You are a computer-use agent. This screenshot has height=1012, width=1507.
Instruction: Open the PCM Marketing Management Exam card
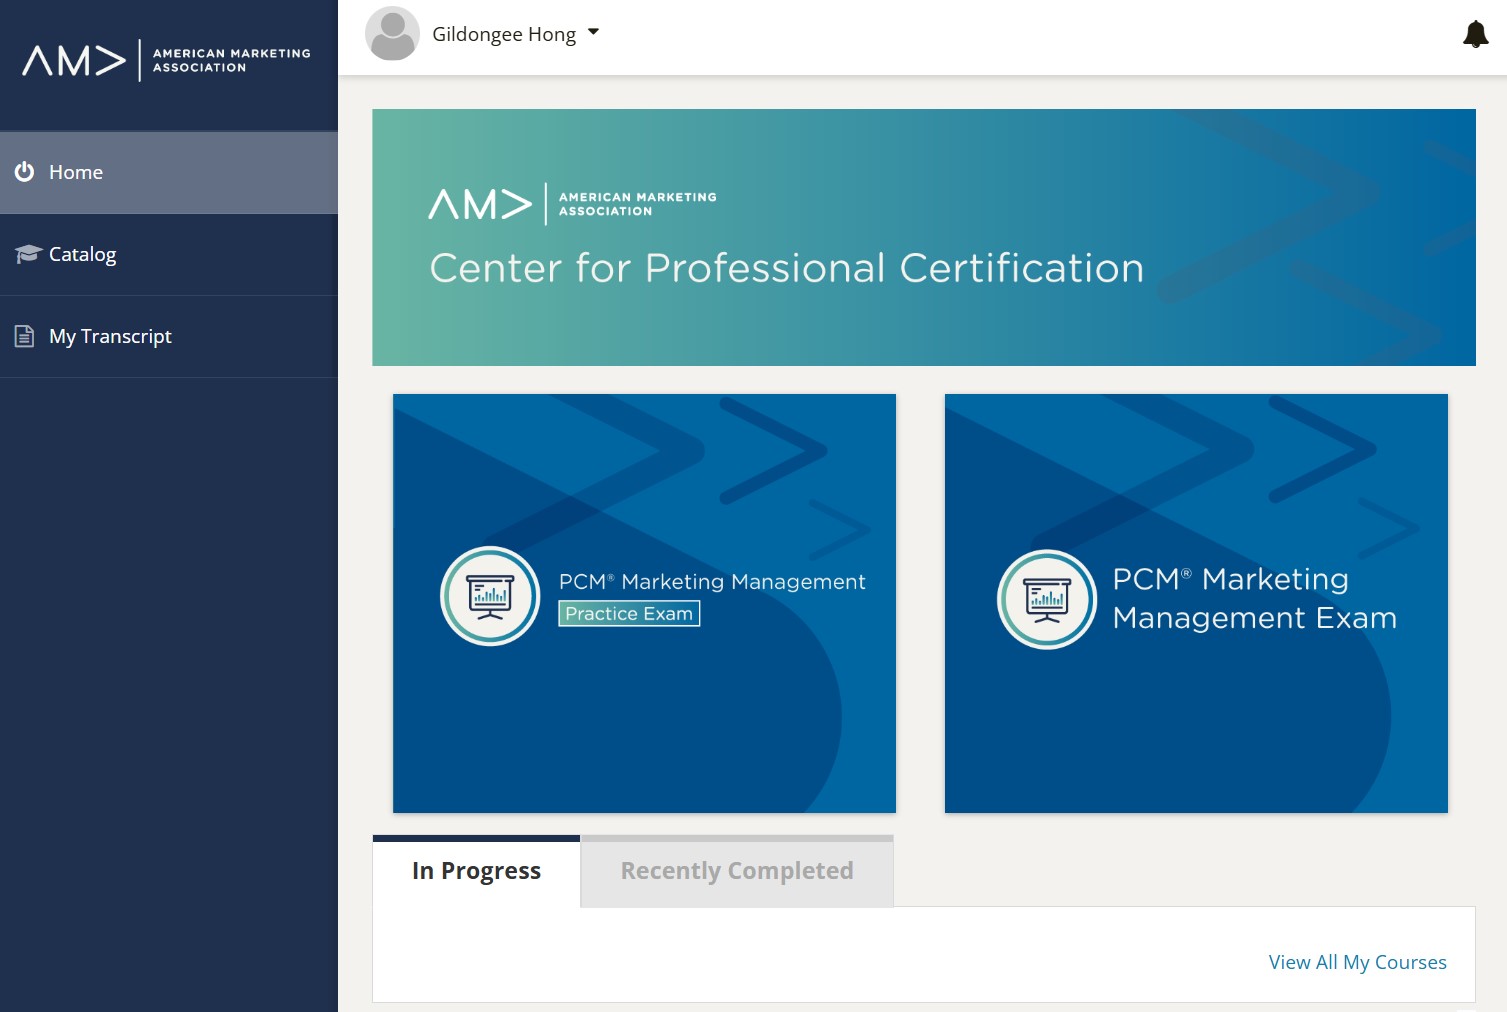tap(1196, 603)
